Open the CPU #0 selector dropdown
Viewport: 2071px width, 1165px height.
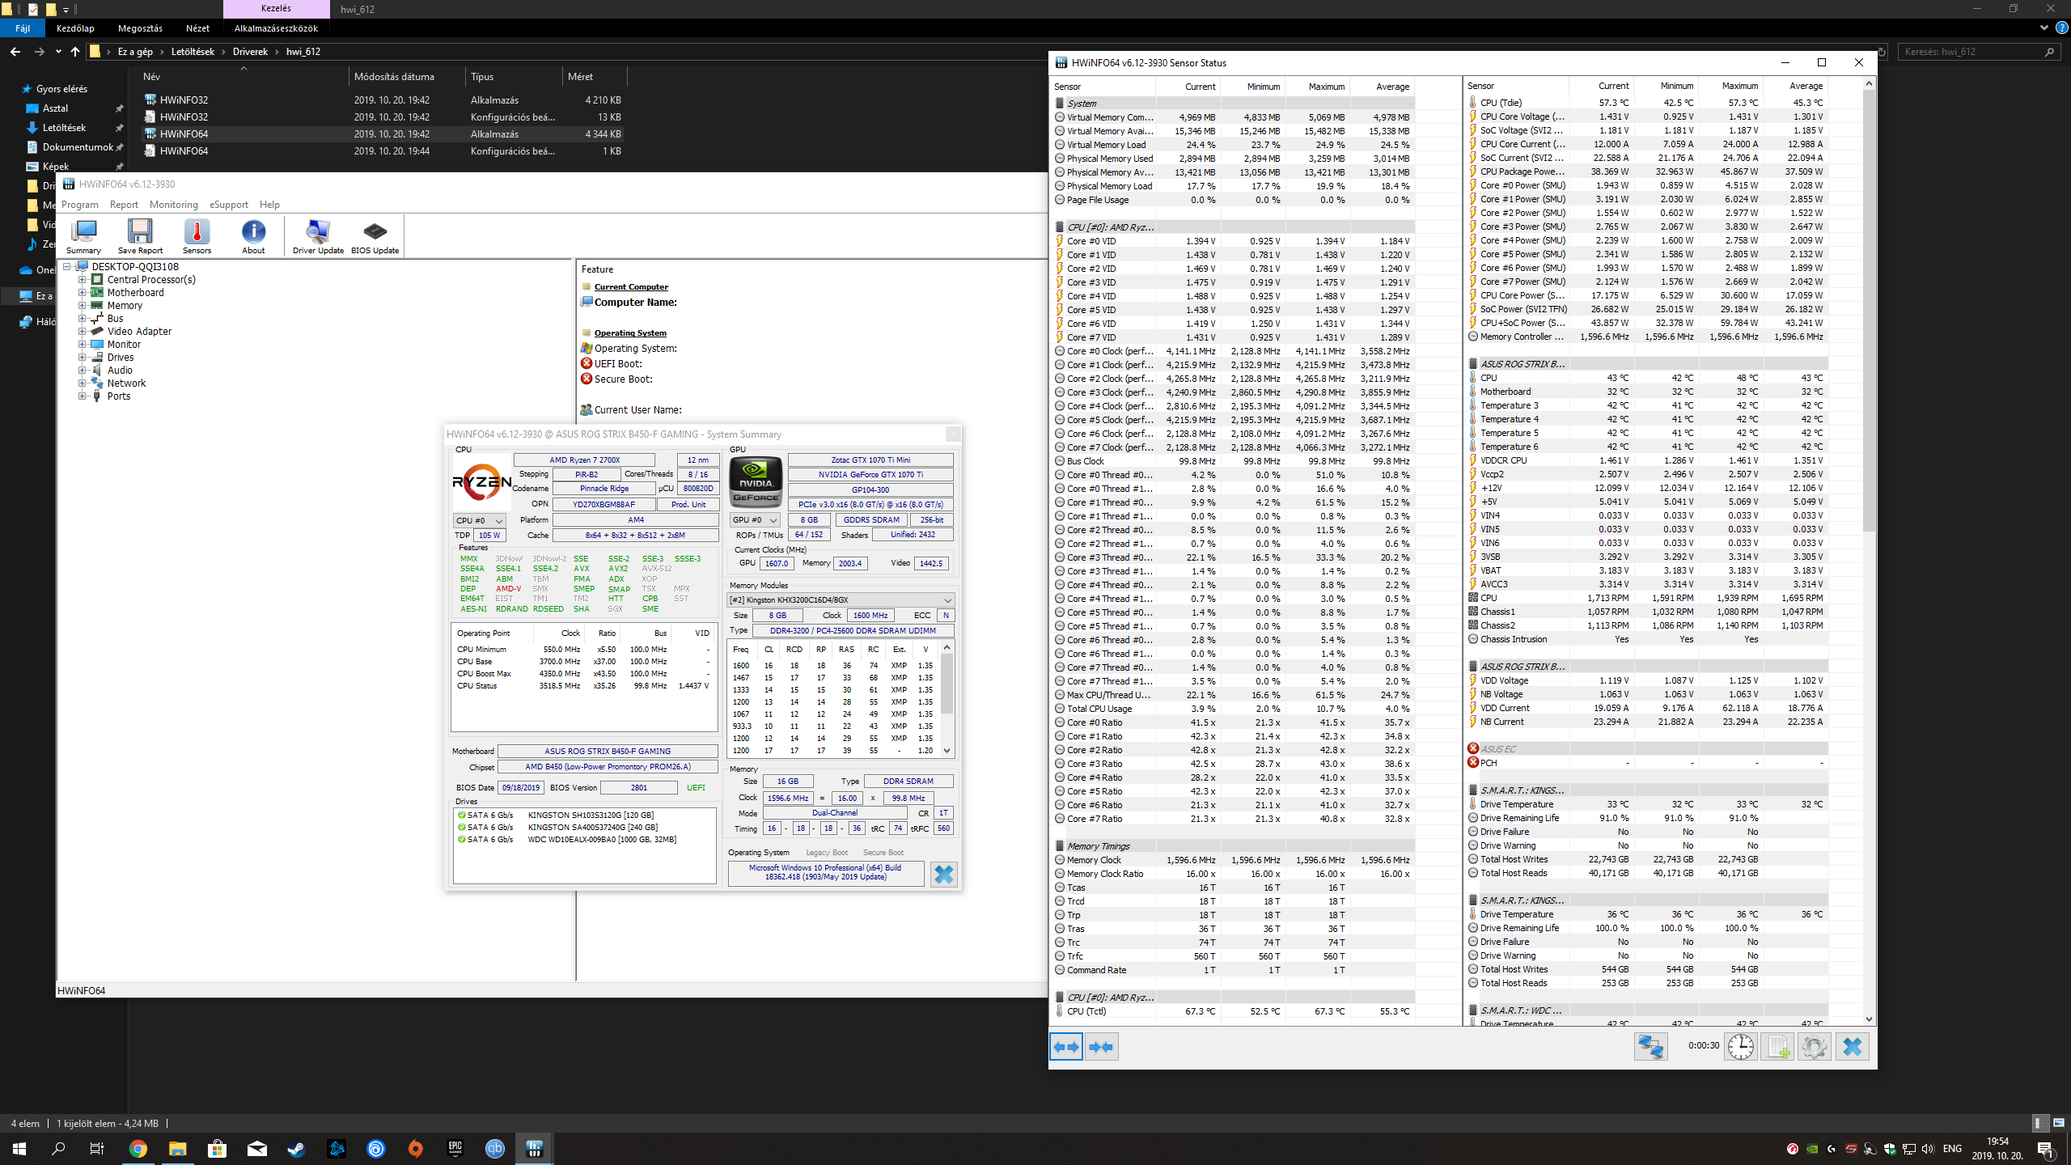click(479, 521)
